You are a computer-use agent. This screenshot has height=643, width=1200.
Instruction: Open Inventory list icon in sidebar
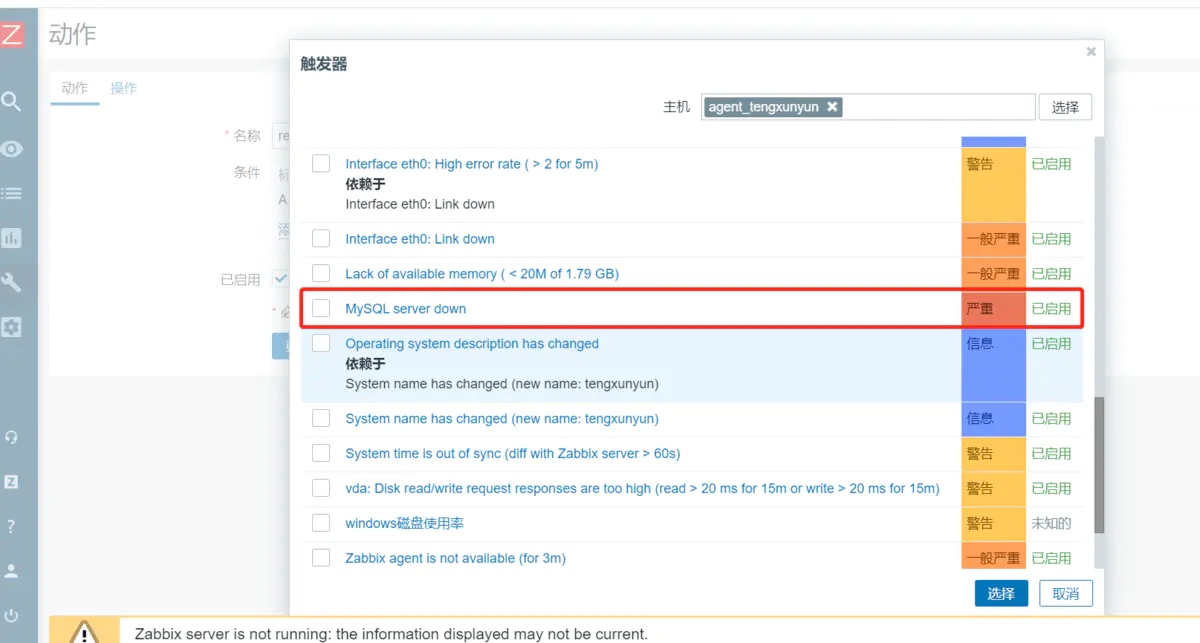pos(11,193)
